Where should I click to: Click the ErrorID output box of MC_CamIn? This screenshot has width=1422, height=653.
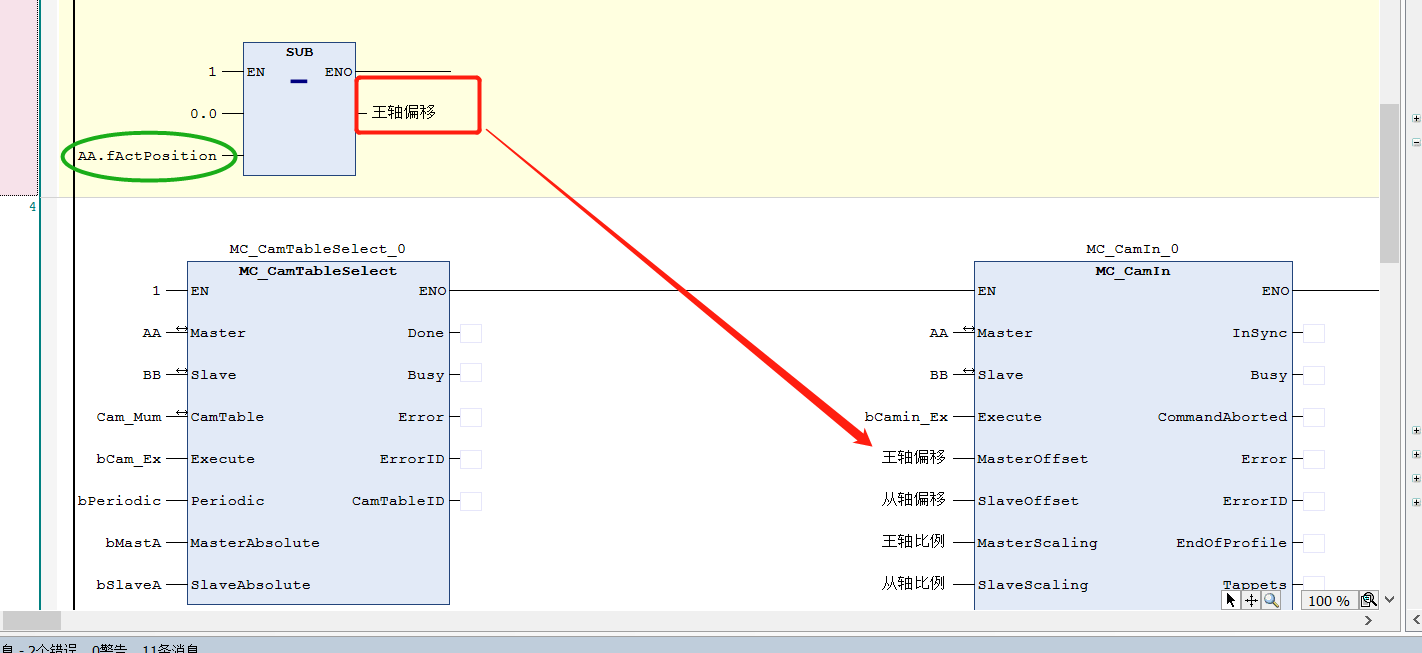[1314, 501]
